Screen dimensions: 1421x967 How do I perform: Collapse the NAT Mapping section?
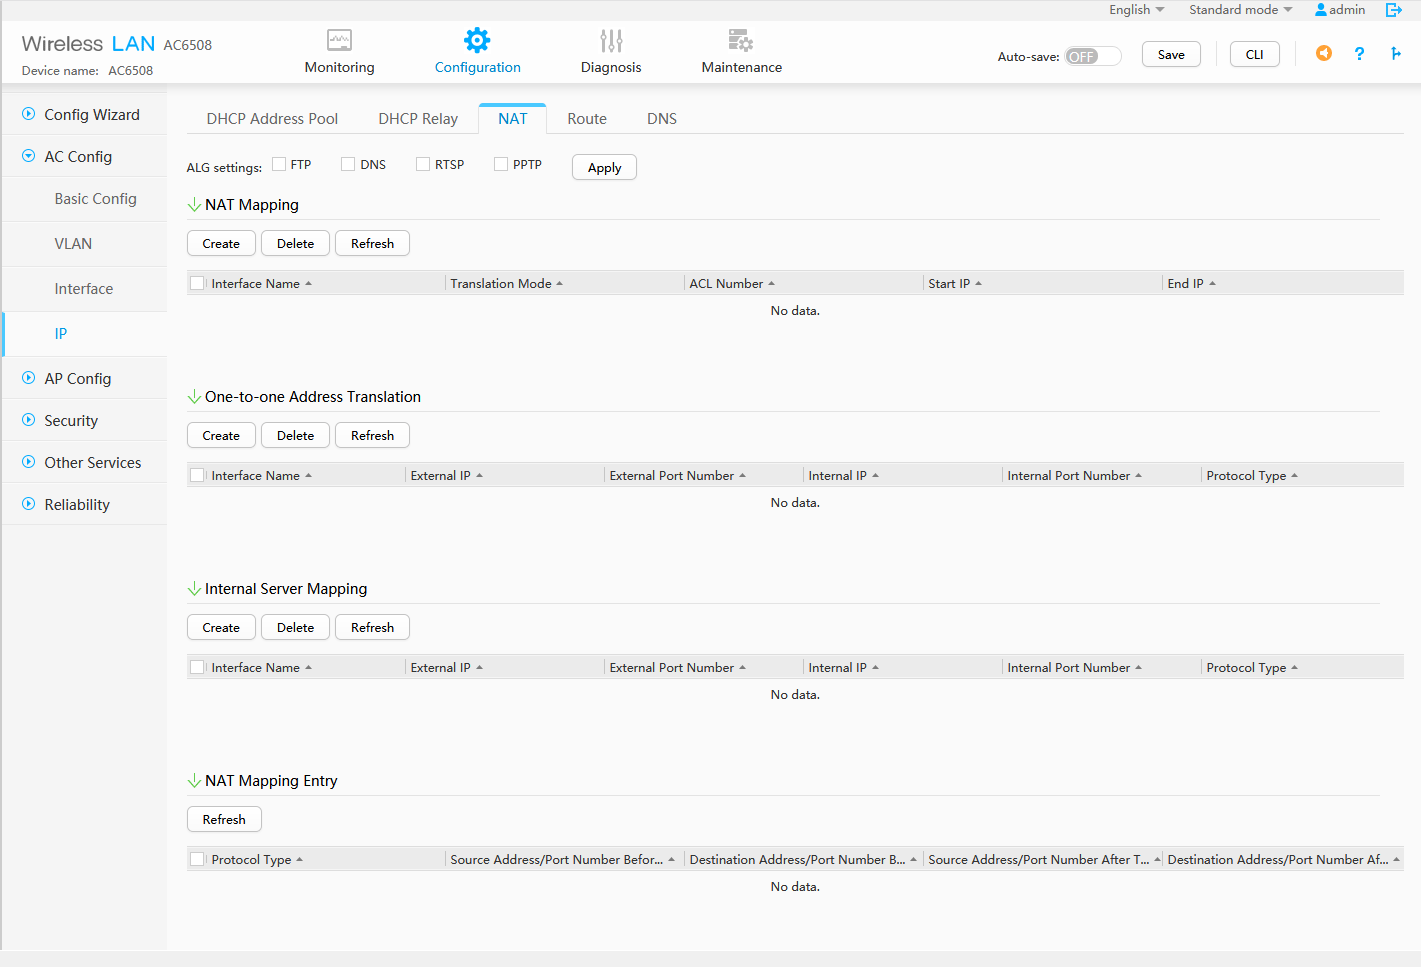195,205
